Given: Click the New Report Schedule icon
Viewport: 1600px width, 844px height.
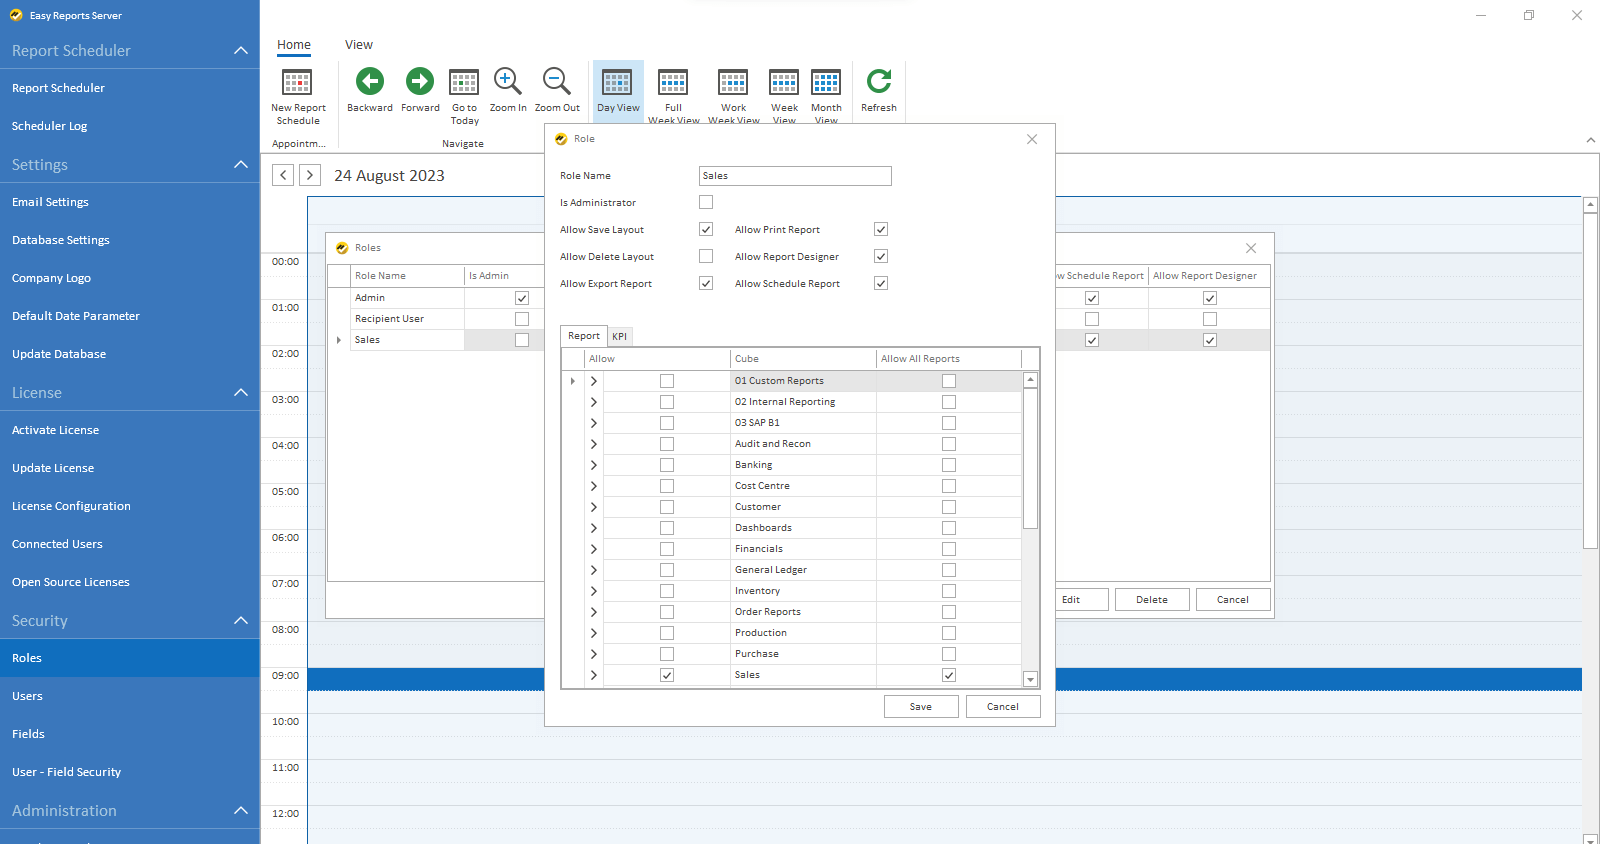Looking at the screenshot, I should [x=297, y=82].
